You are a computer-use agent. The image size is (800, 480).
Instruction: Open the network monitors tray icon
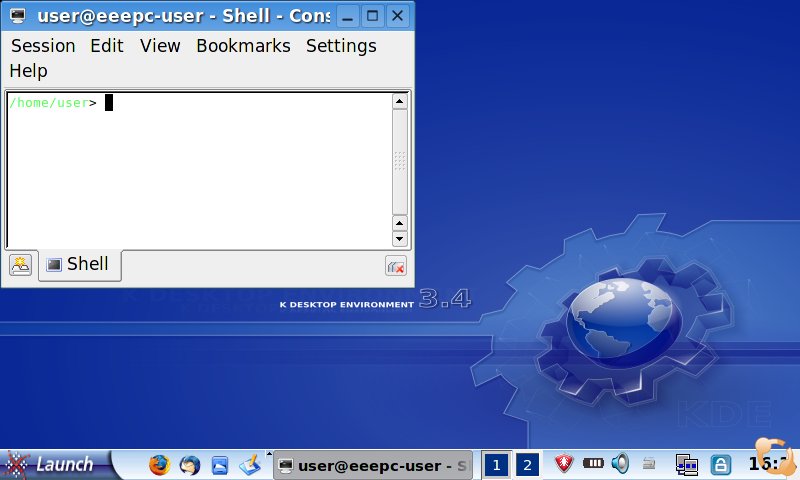687,465
